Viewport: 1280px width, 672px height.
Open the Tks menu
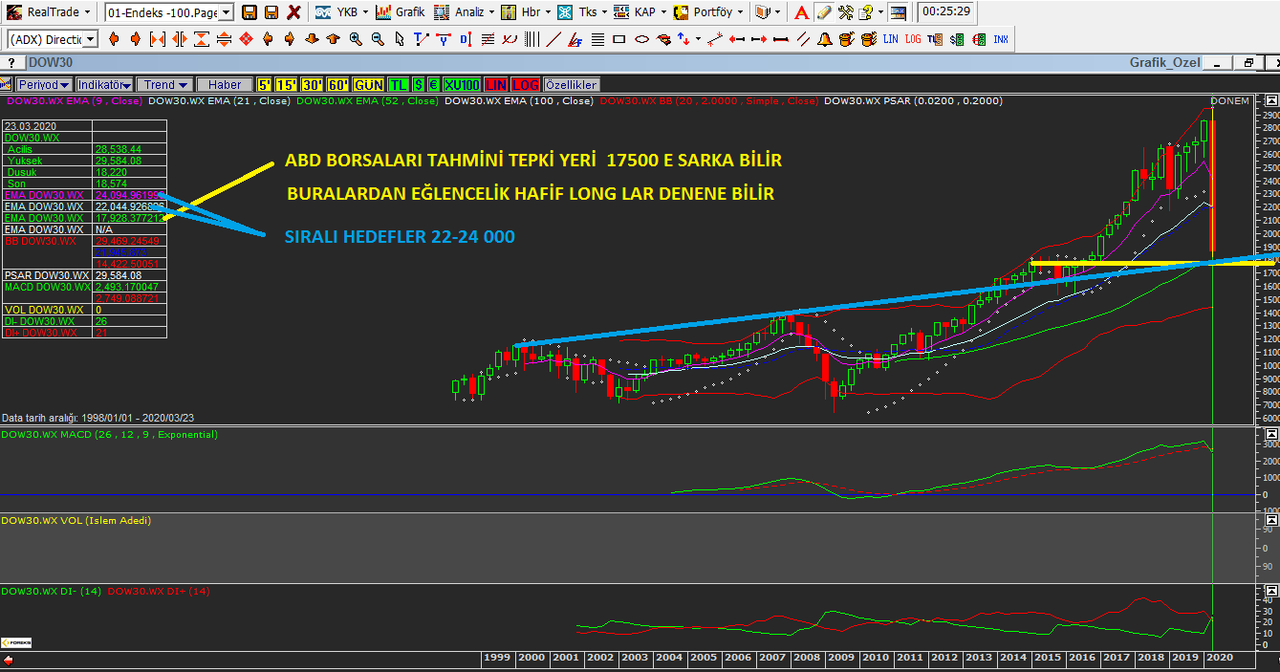pyautogui.click(x=582, y=12)
